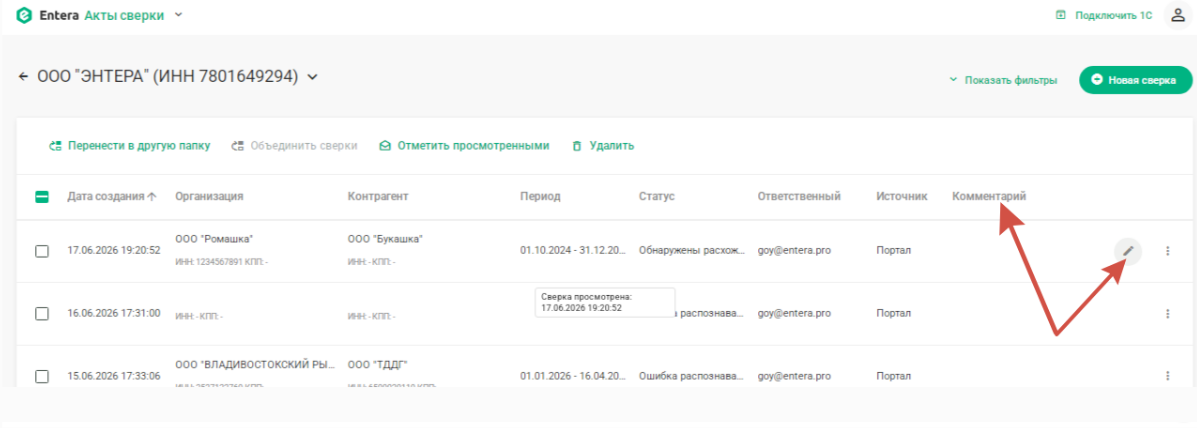Edit comment with the pencil icon
The image size is (1197, 428).
1128,250
